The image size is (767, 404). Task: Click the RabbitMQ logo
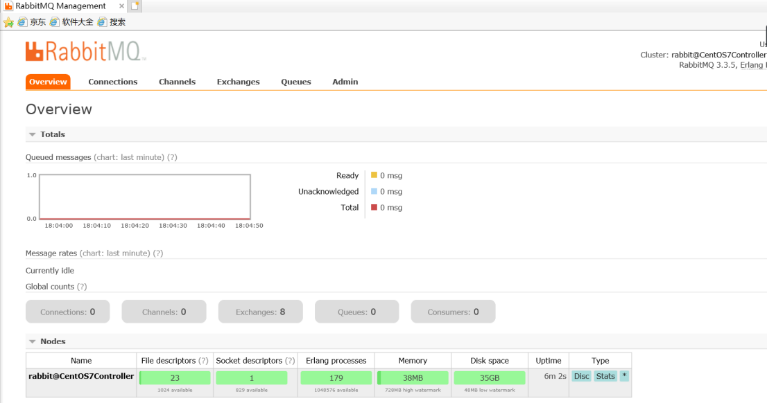[x=86, y=51]
